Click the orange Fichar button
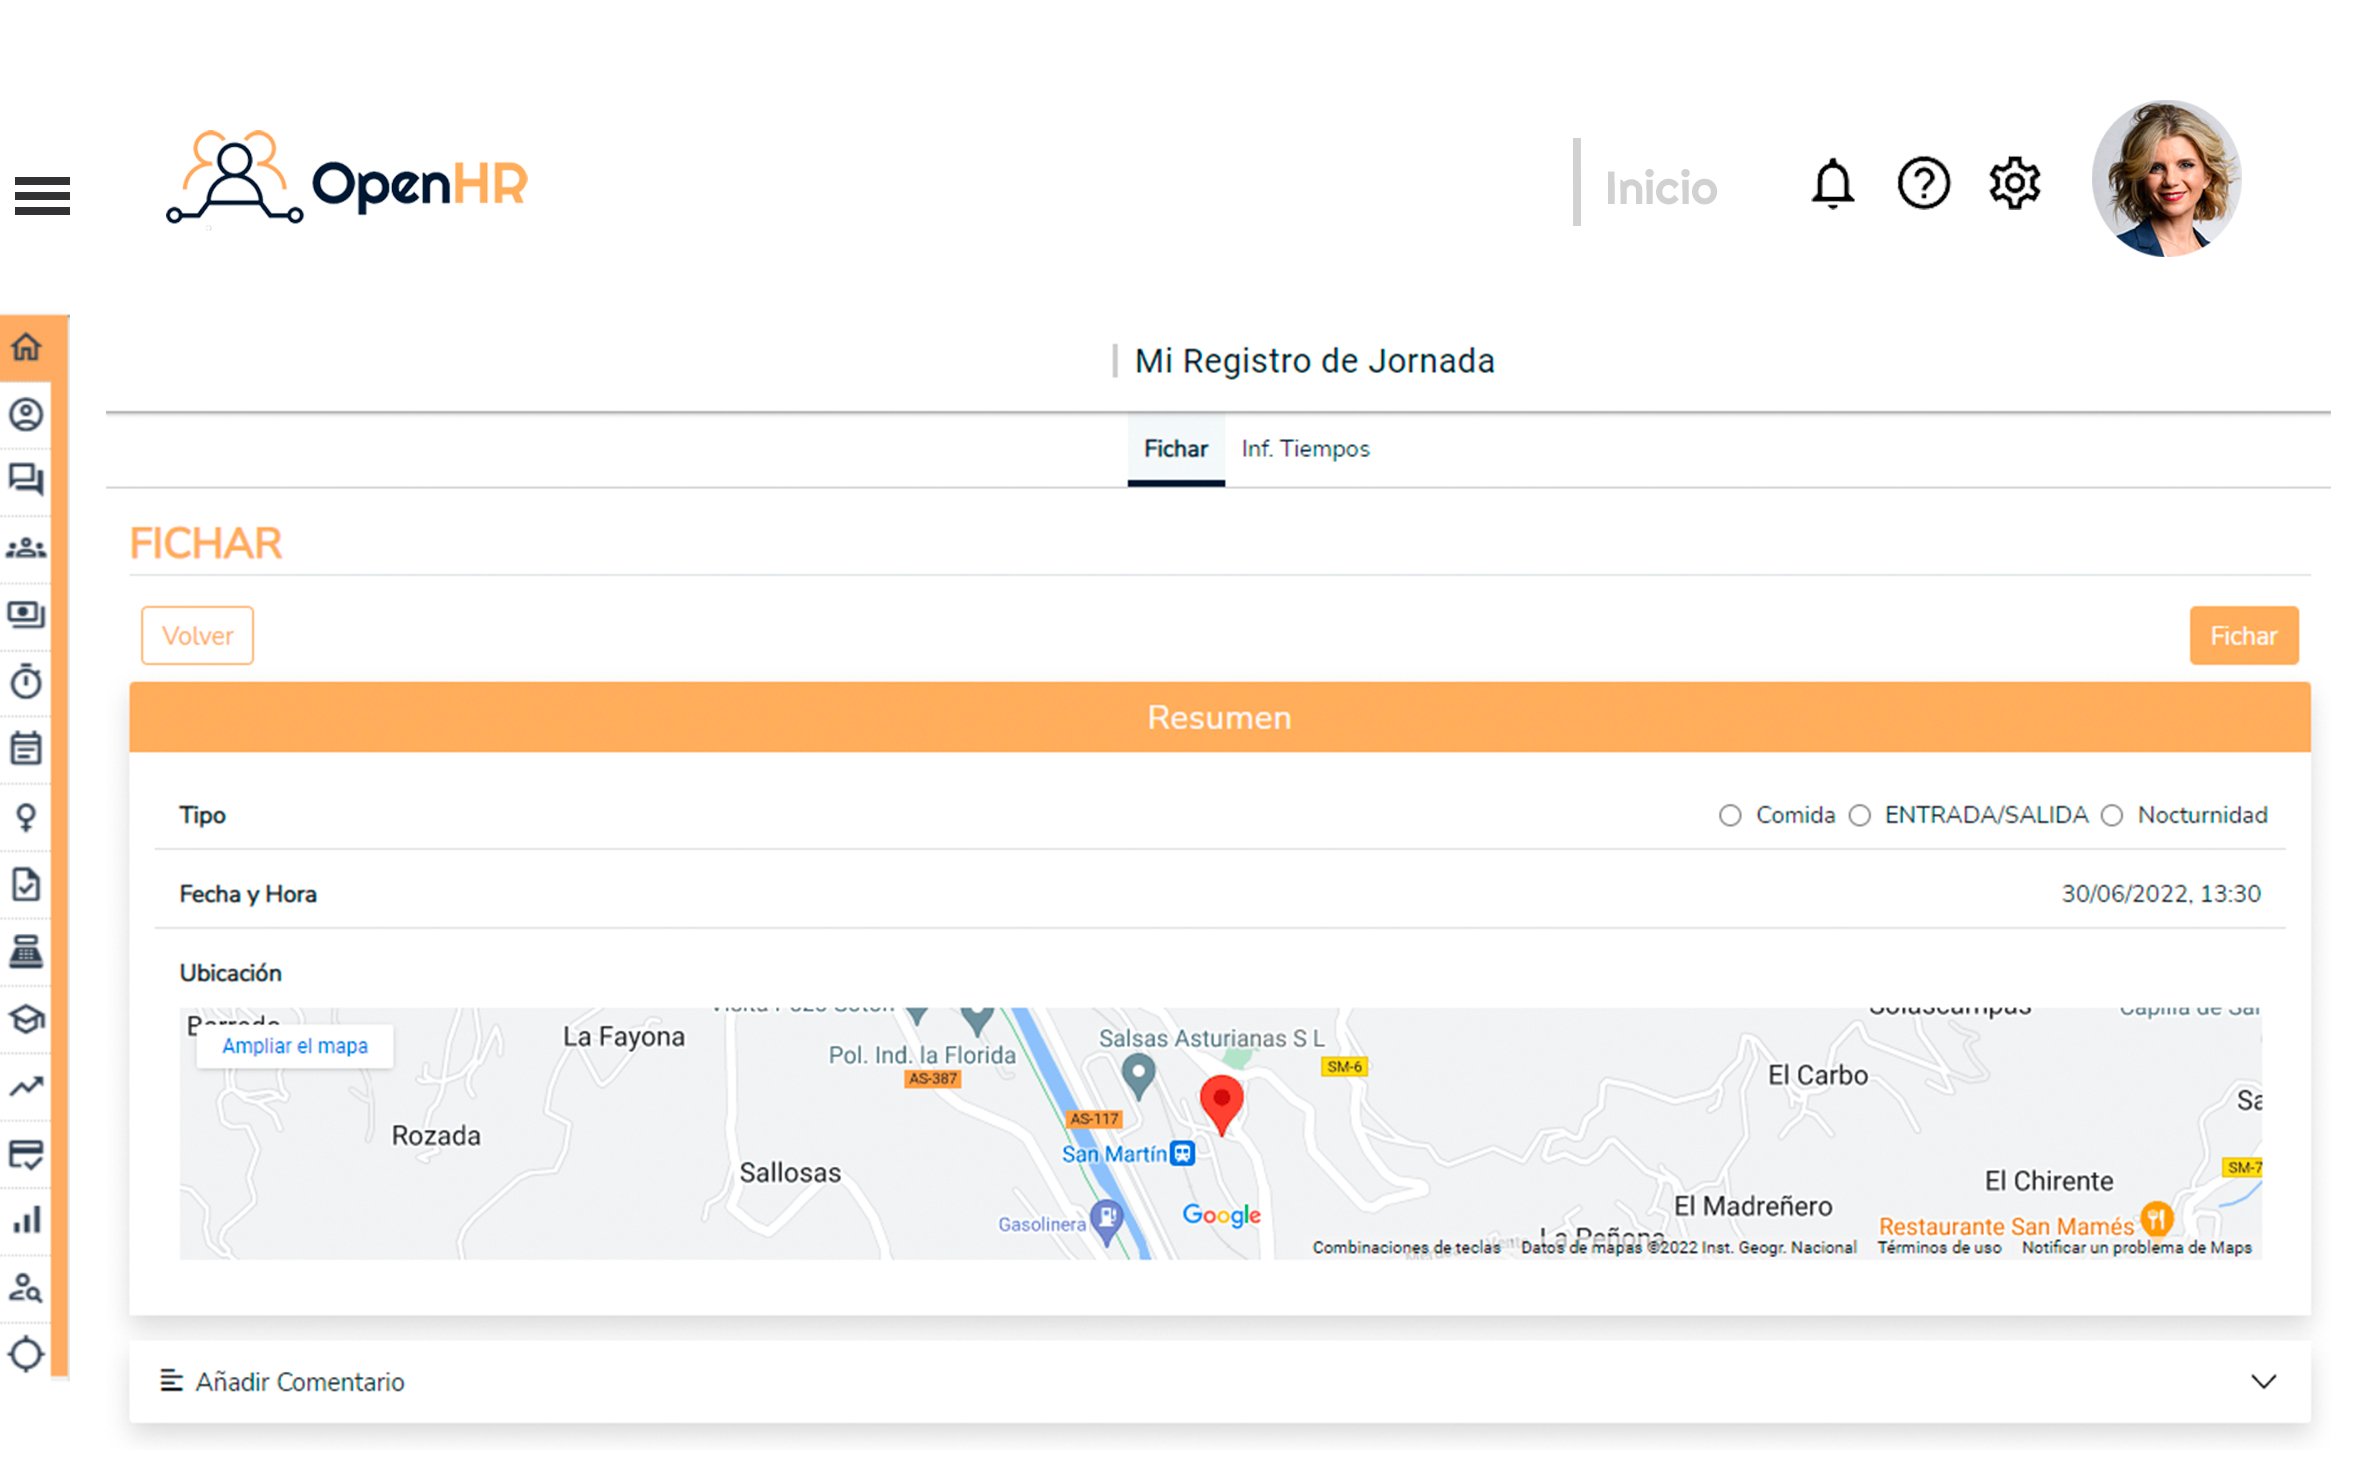The width and height of the screenshot is (2354, 1461). (x=2243, y=636)
